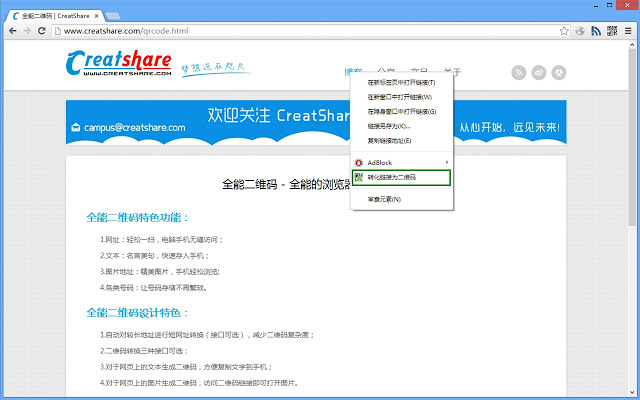The image size is (640, 400).
Task: Click the line 3.对于网页上的文本生成二维码
Action: [186, 367]
